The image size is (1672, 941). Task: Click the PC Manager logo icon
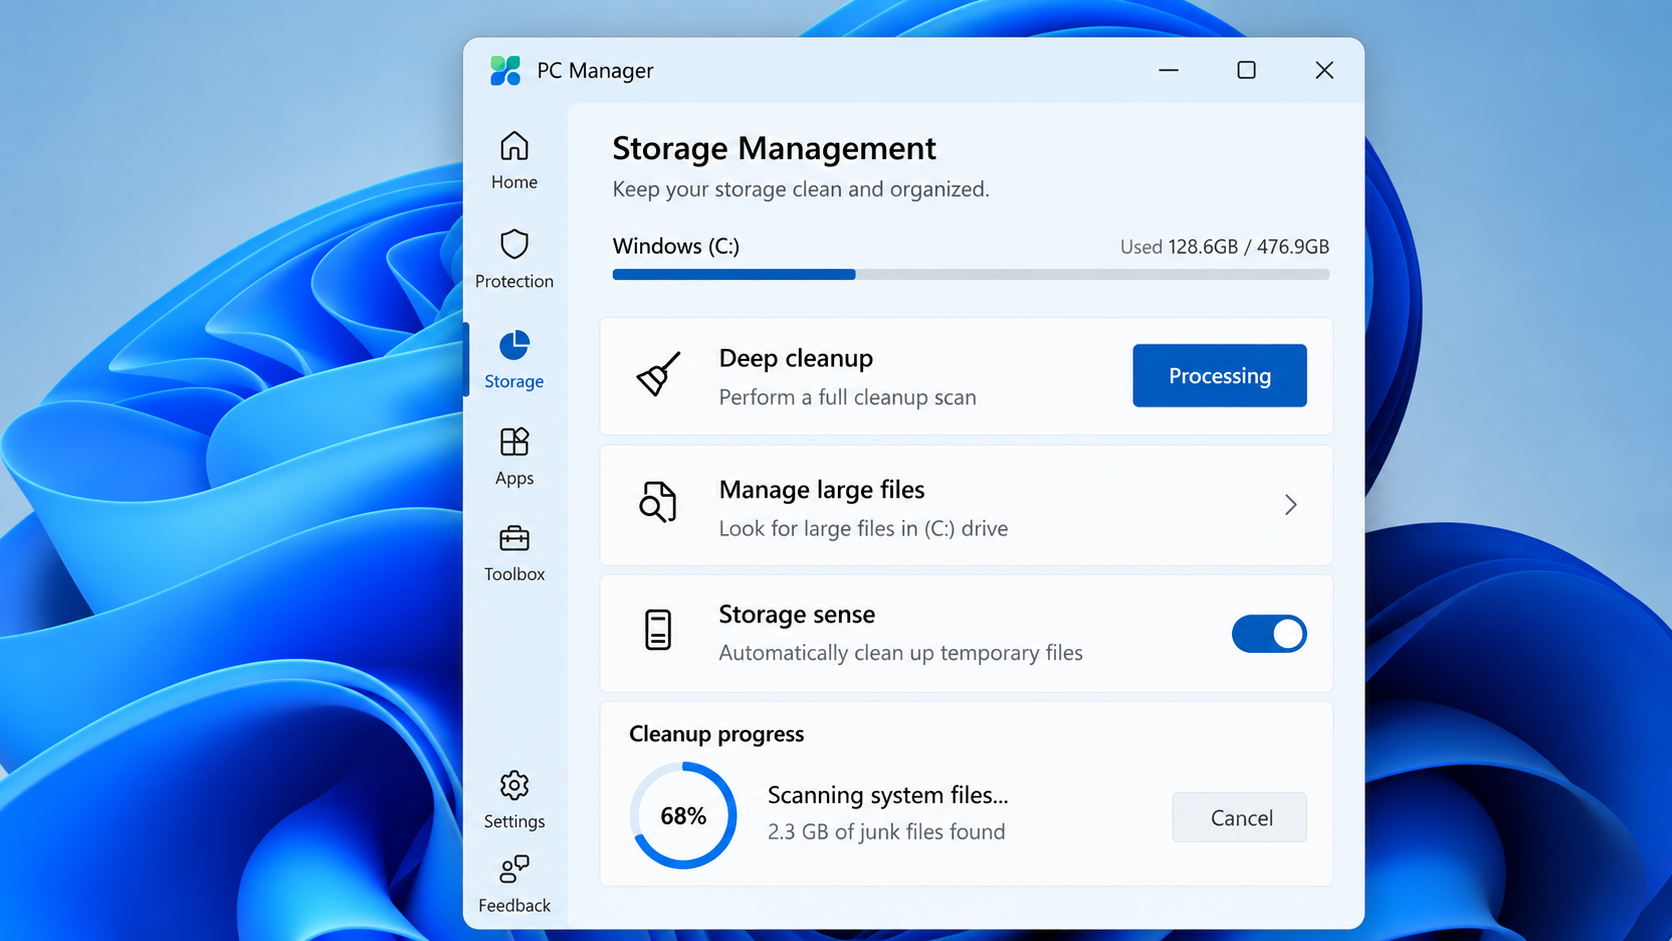coord(505,70)
